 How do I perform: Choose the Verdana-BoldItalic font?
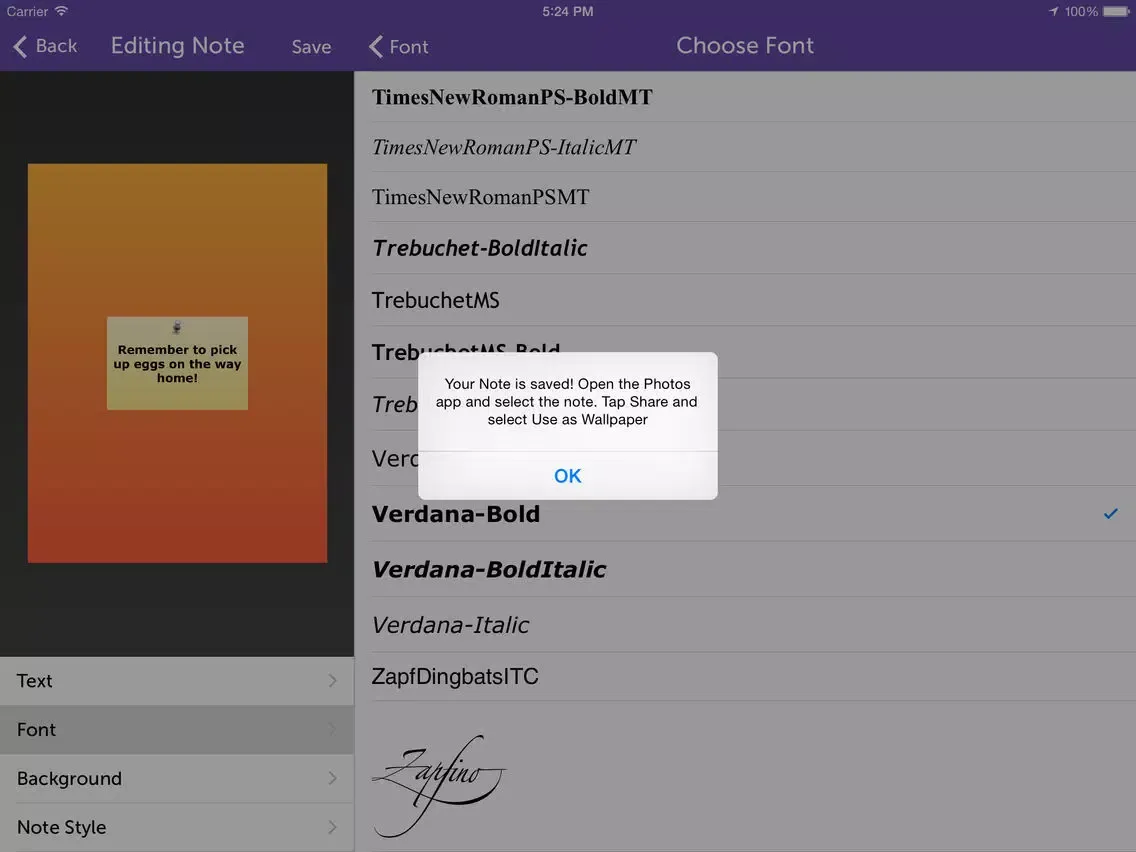tap(745, 569)
